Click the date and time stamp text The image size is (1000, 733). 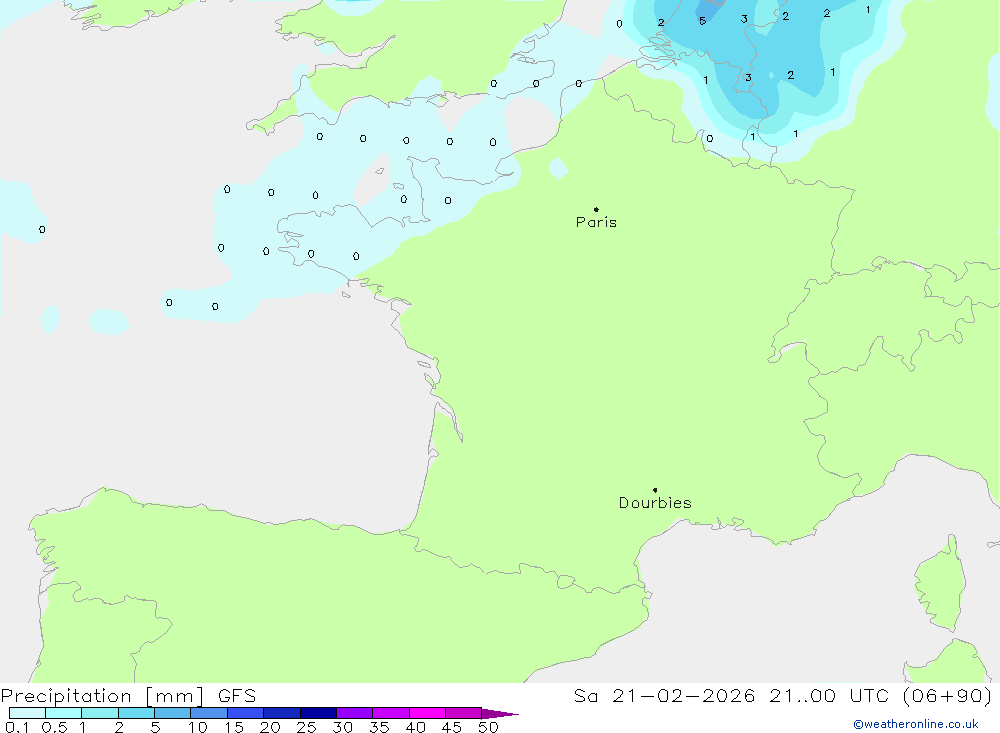tap(783, 696)
